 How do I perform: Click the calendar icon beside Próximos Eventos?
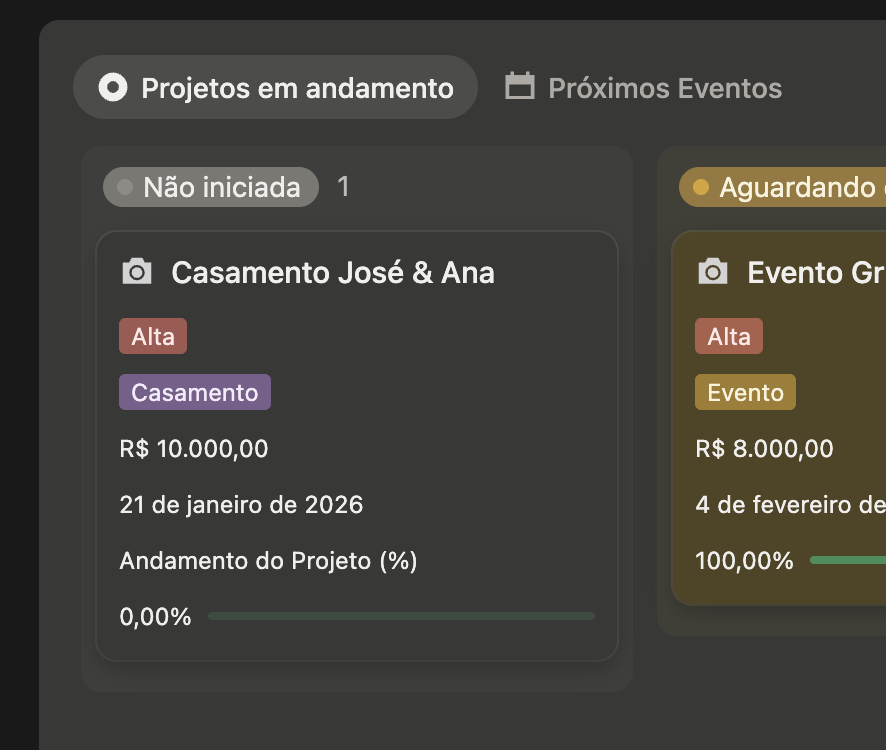coord(519,87)
